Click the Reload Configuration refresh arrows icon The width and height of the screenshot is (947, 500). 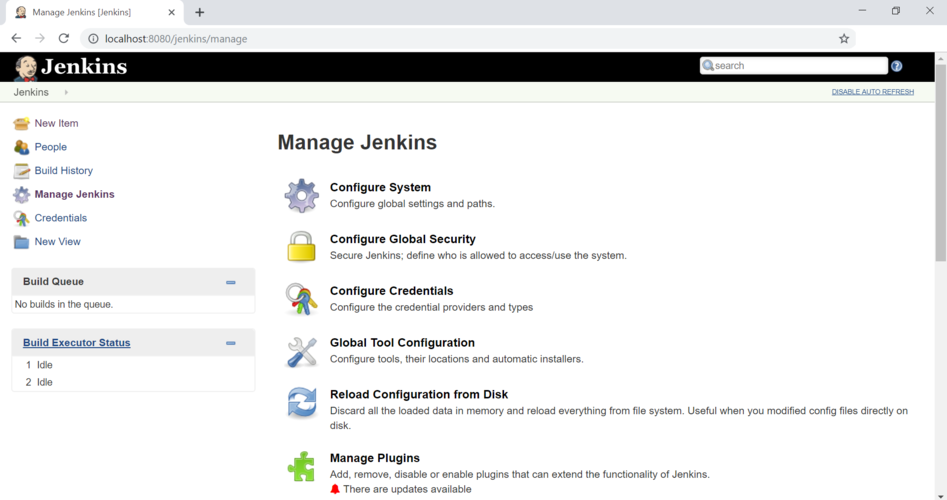click(x=301, y=403)
